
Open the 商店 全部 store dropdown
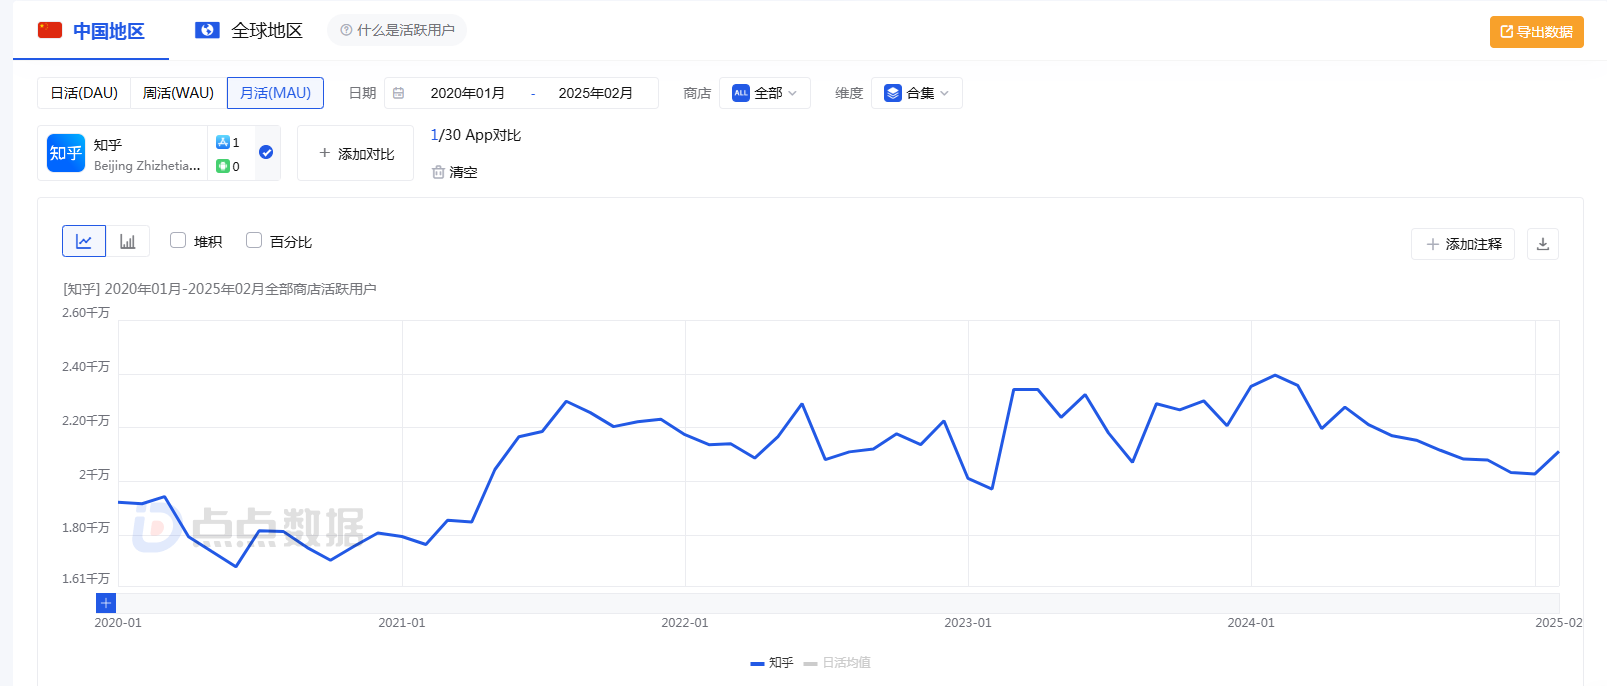(x=765, y=93)
